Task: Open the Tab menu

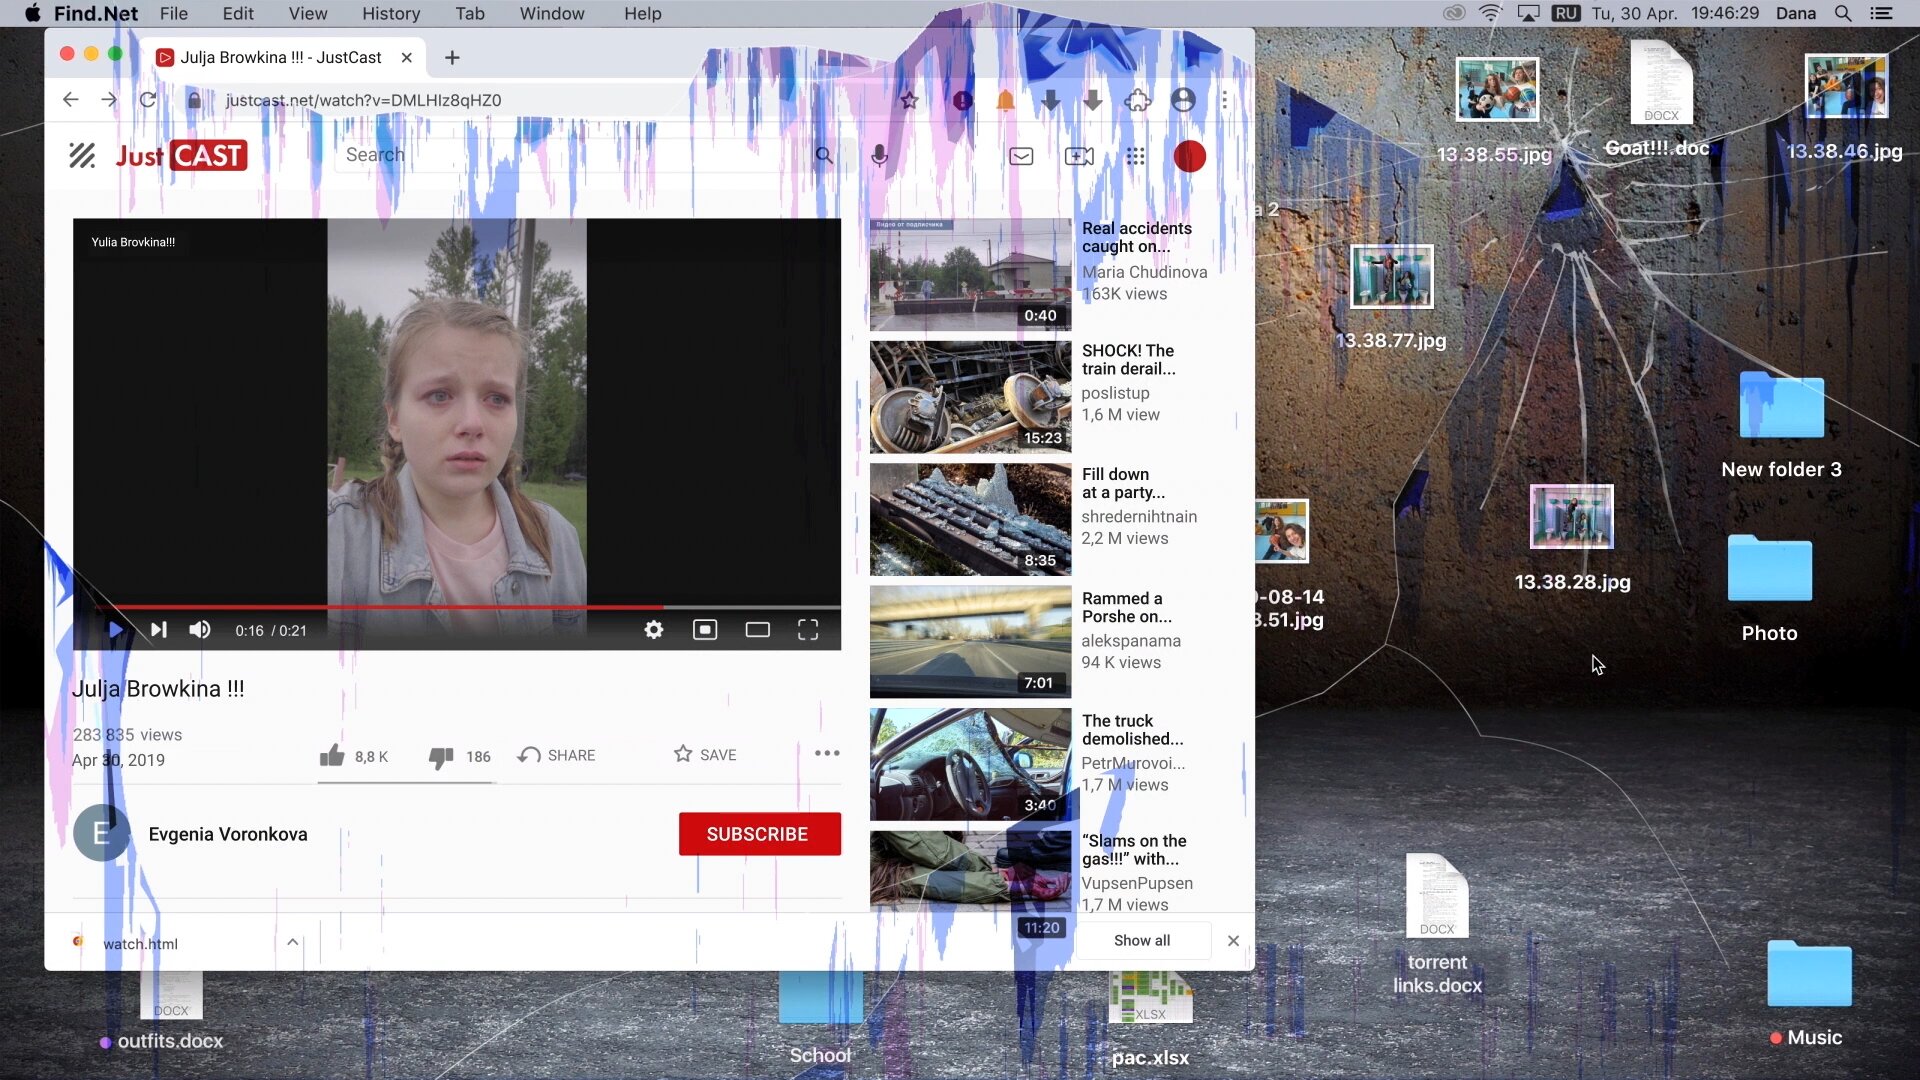Action: click(x=470, y=13)
